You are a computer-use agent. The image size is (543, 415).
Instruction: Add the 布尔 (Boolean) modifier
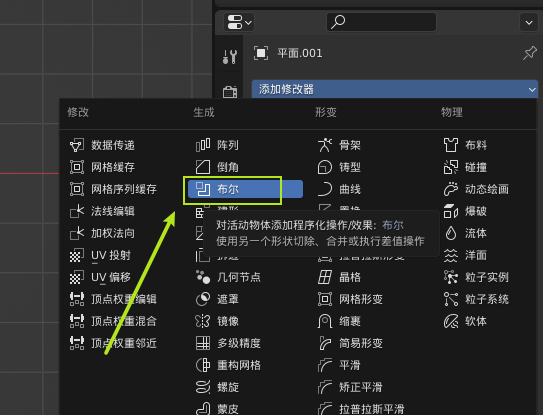(x=245, y=189)
